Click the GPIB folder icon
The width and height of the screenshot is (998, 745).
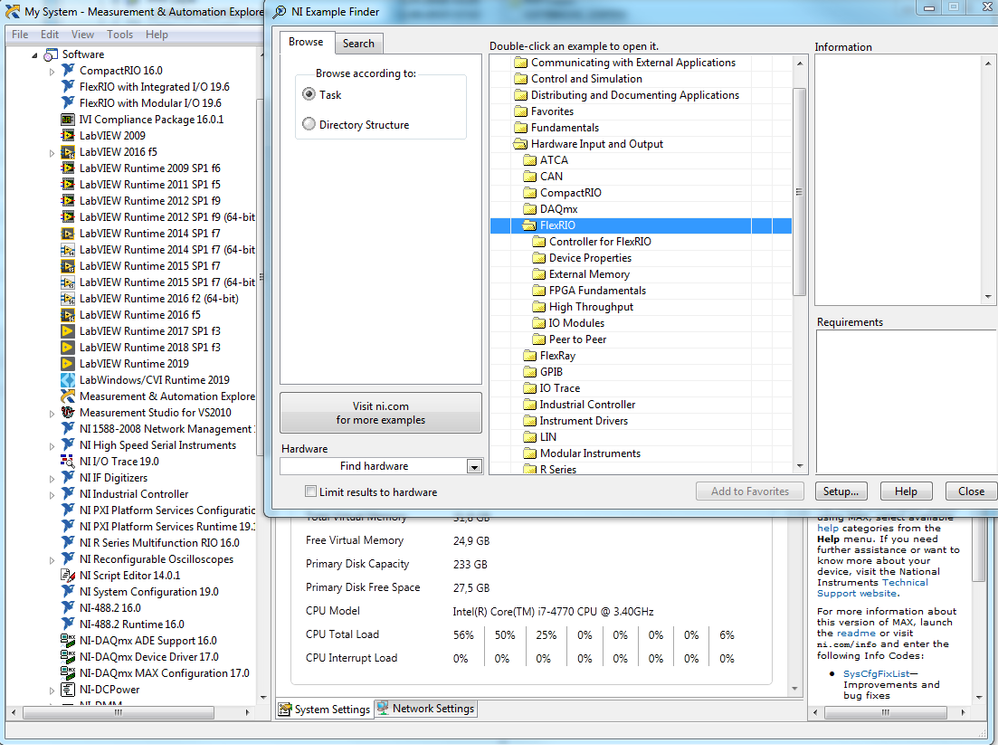point(530,372)
